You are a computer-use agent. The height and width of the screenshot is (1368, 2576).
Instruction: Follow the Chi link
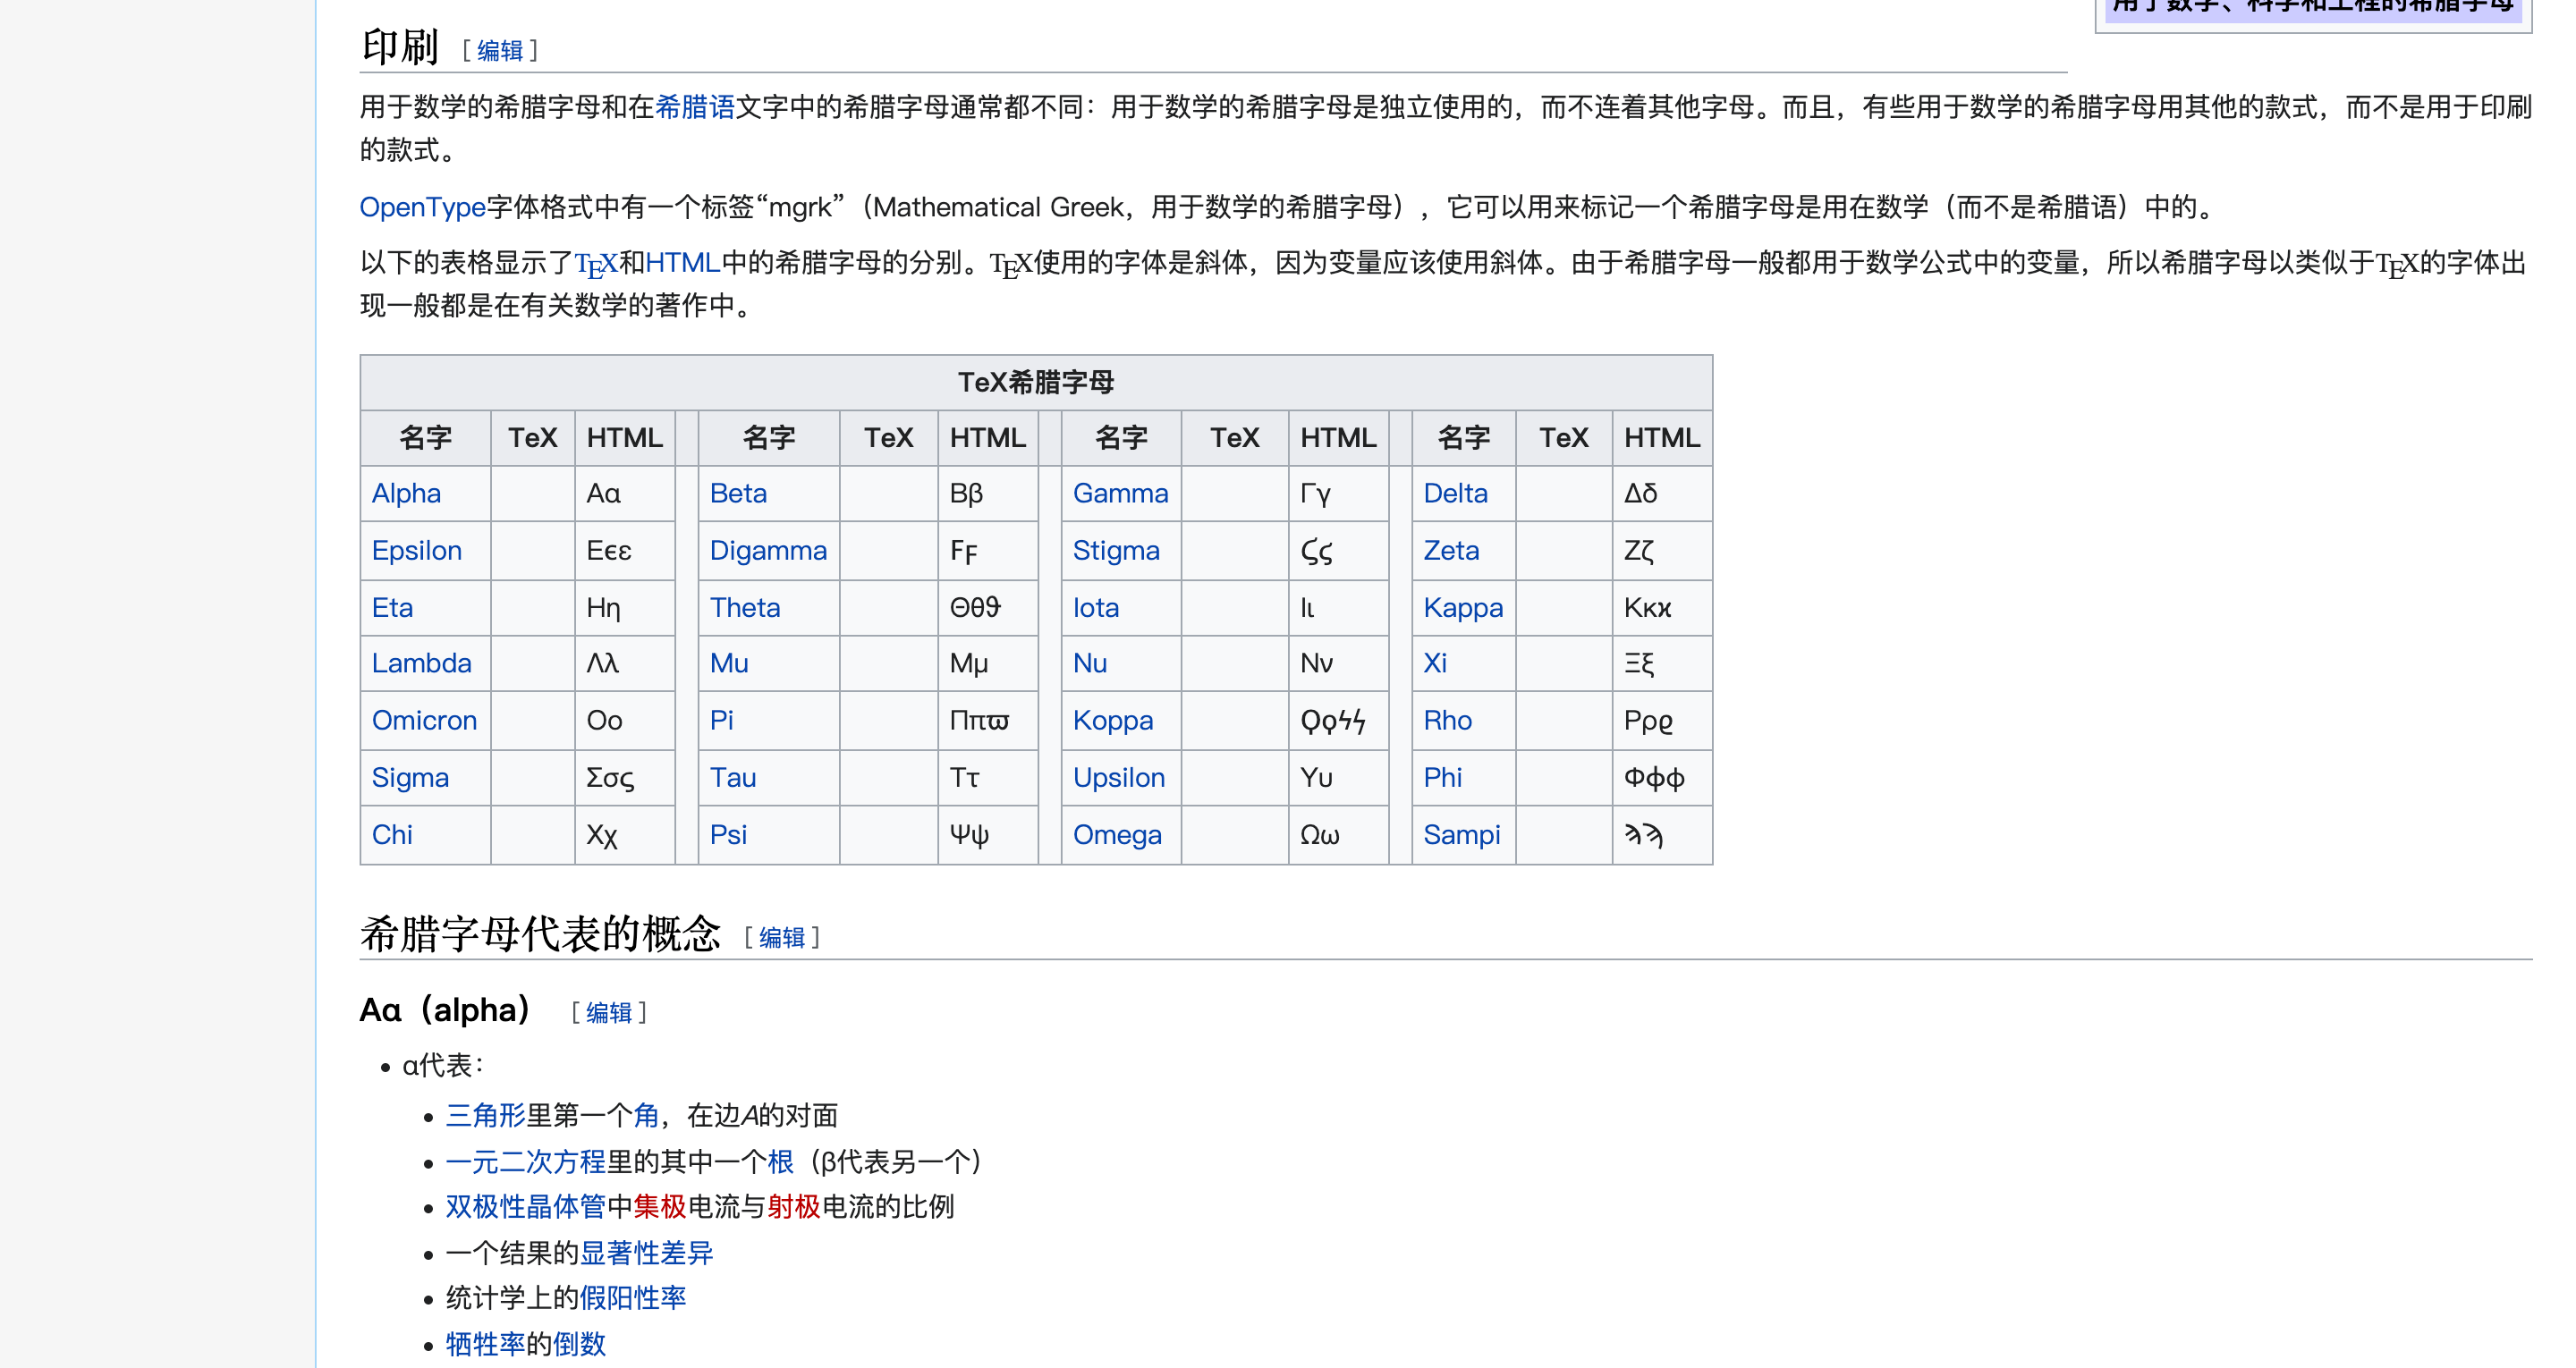(x=392, y=835)
